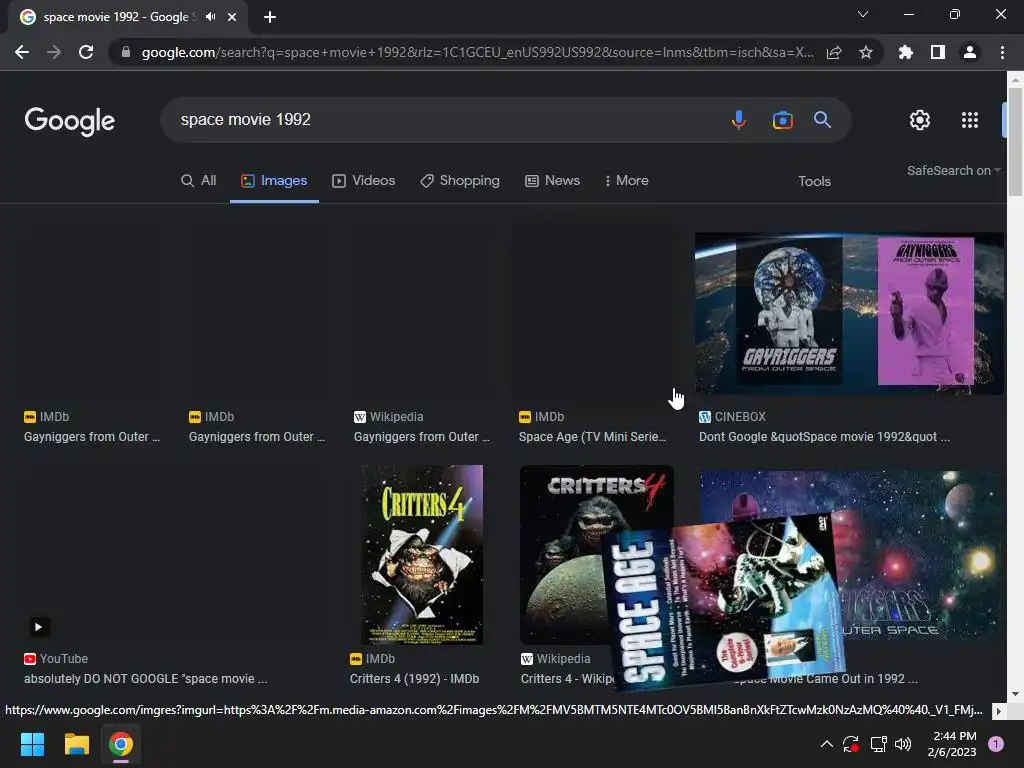Show hidden system tray icons

coord(827,744)
